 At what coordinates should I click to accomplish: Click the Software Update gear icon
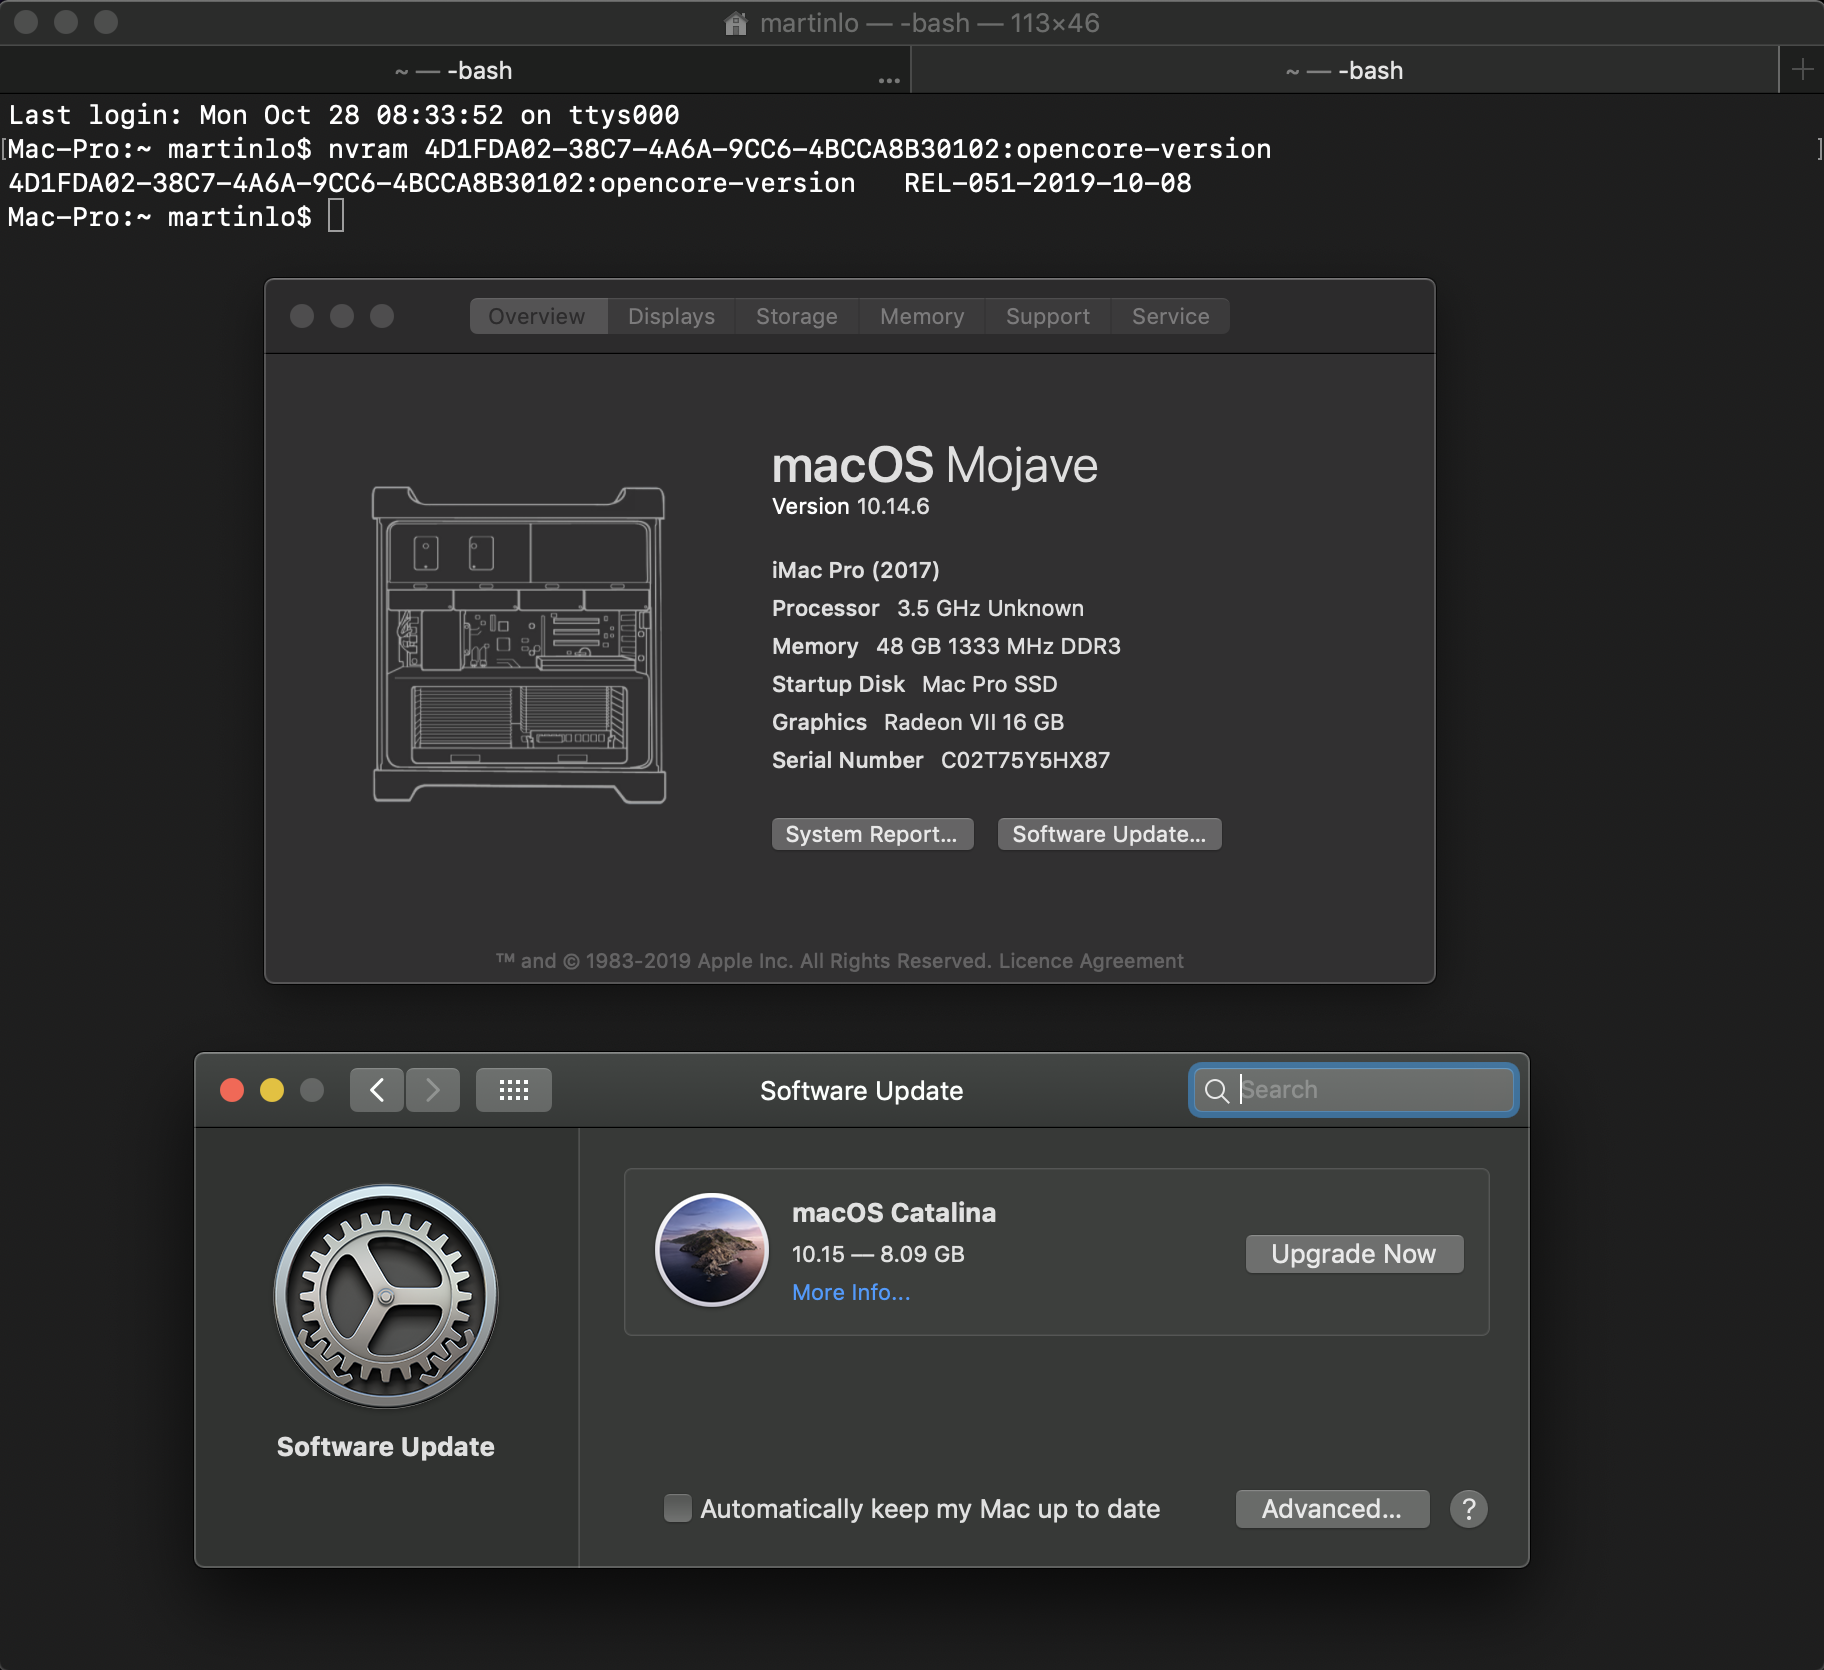click(386, 1296)
